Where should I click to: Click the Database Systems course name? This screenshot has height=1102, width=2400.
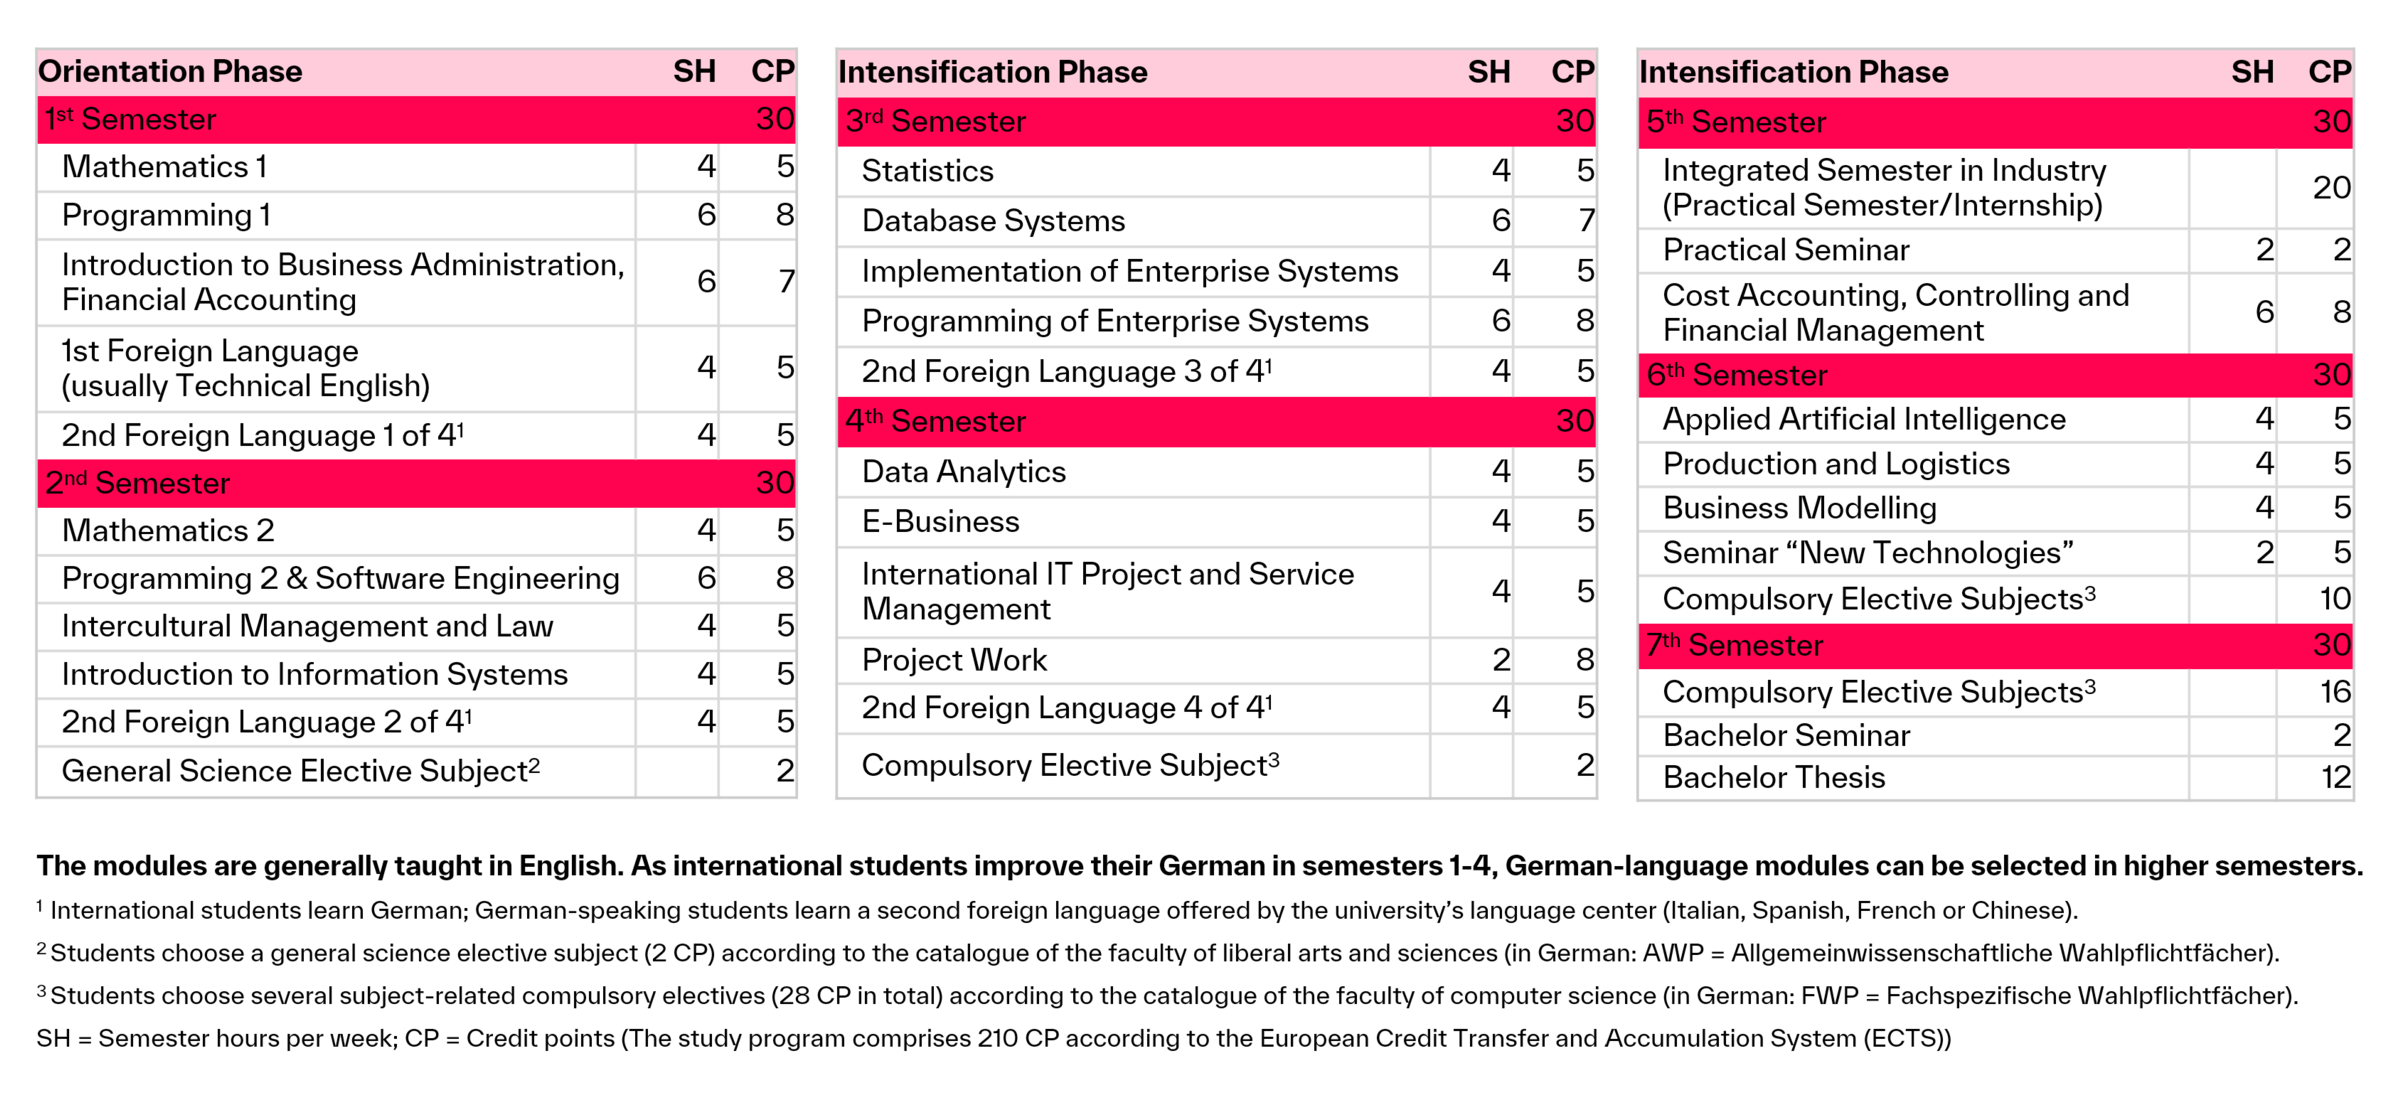(x=993, y=221)
